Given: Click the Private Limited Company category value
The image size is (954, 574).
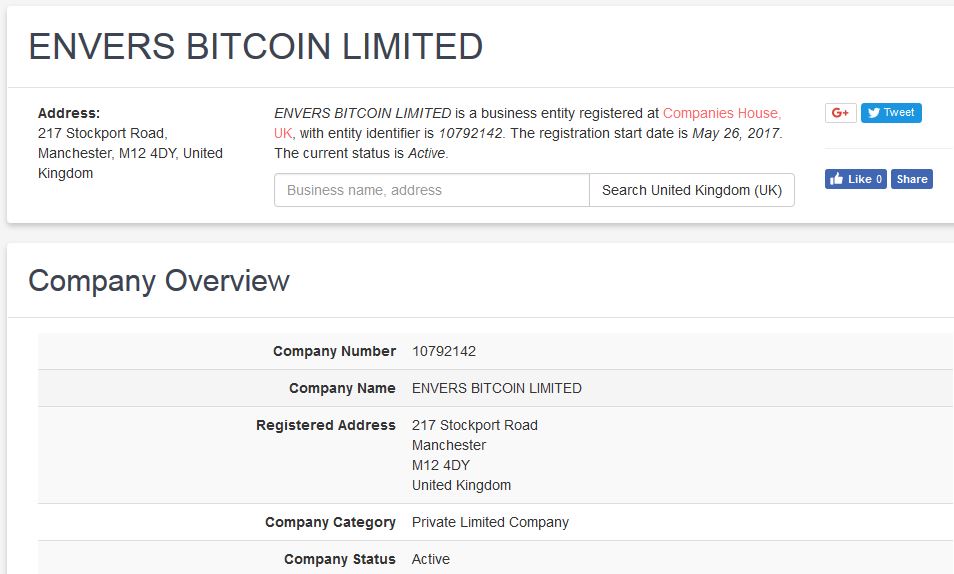Looking at the screenshot, I should coord(490,522).
